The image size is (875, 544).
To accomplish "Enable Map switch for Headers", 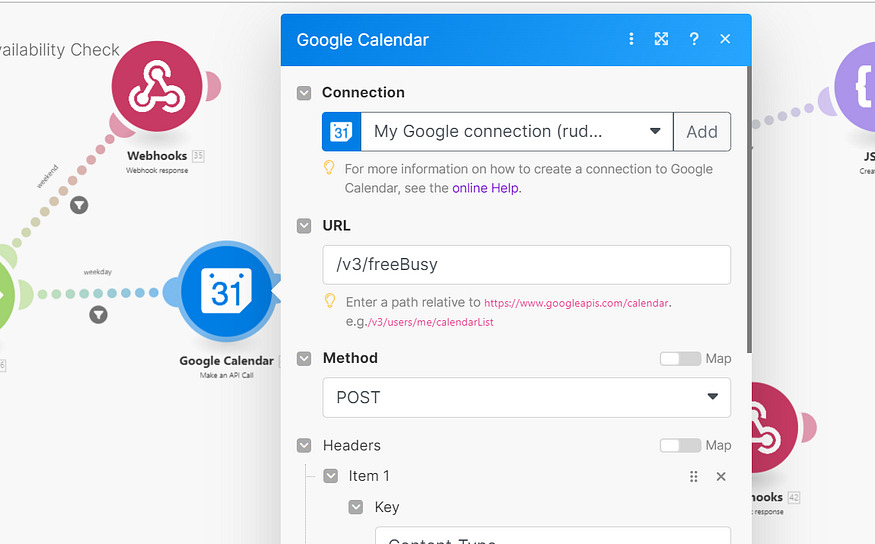I will (x=680, y=445).
